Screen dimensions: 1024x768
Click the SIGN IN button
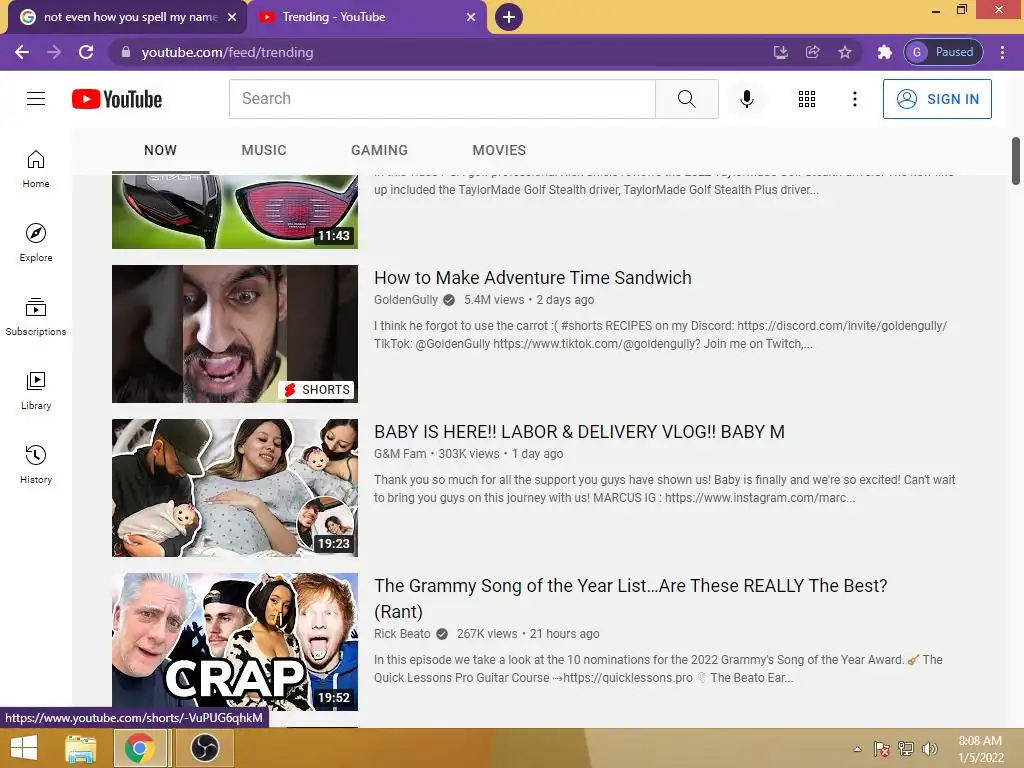click(937, 99)
